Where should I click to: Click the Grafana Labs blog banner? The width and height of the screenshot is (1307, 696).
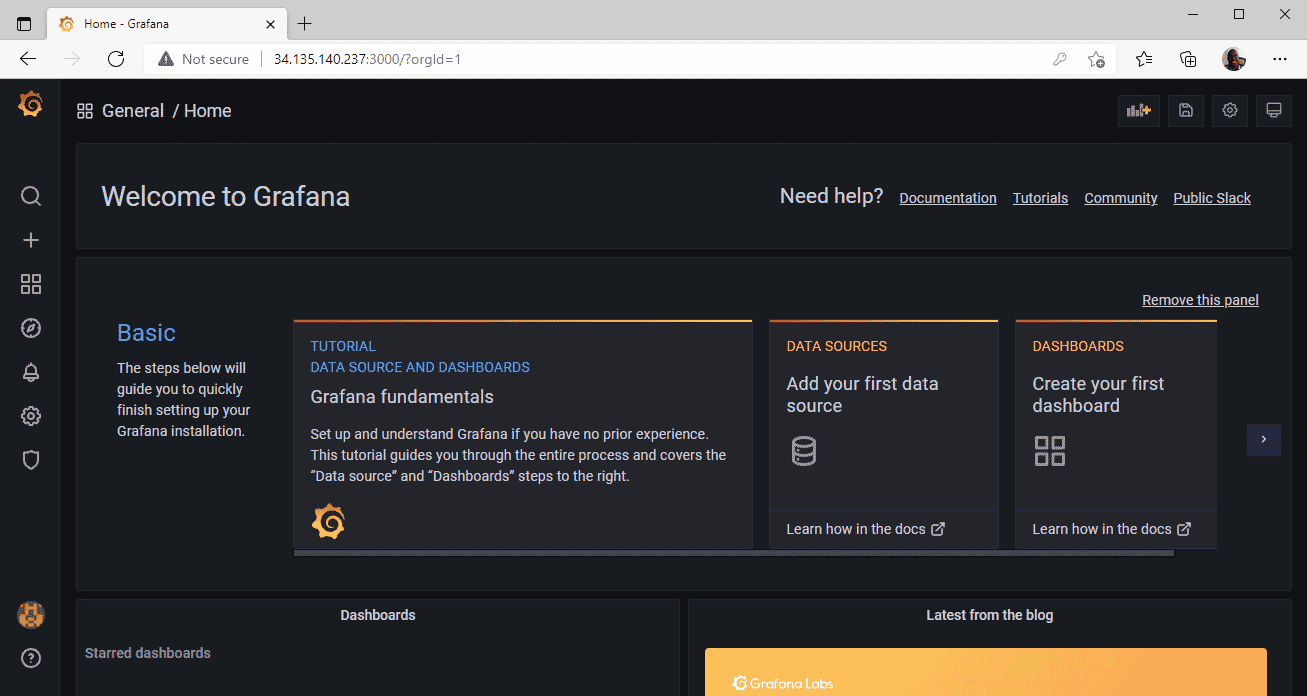(986, 672)
